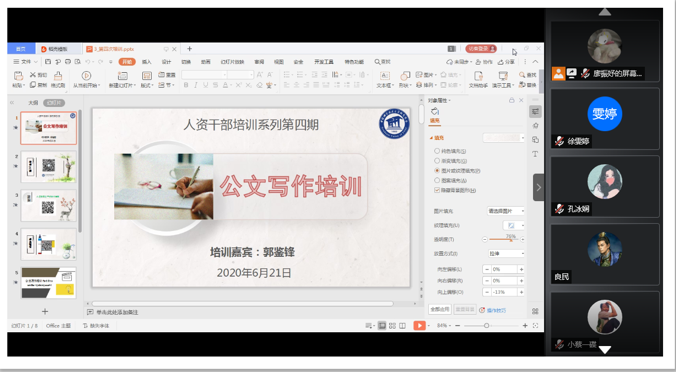
Task: Open the Slide Show ribbon tab
Action: (x=232, y=62)
